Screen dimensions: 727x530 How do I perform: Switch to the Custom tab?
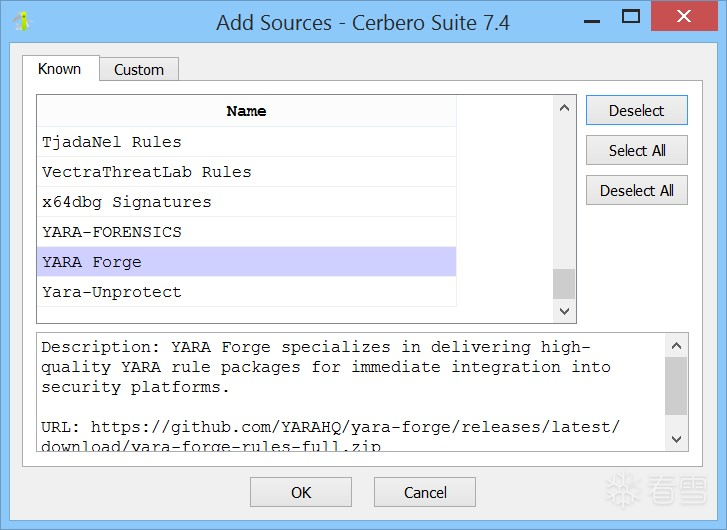tap(139, 69)
